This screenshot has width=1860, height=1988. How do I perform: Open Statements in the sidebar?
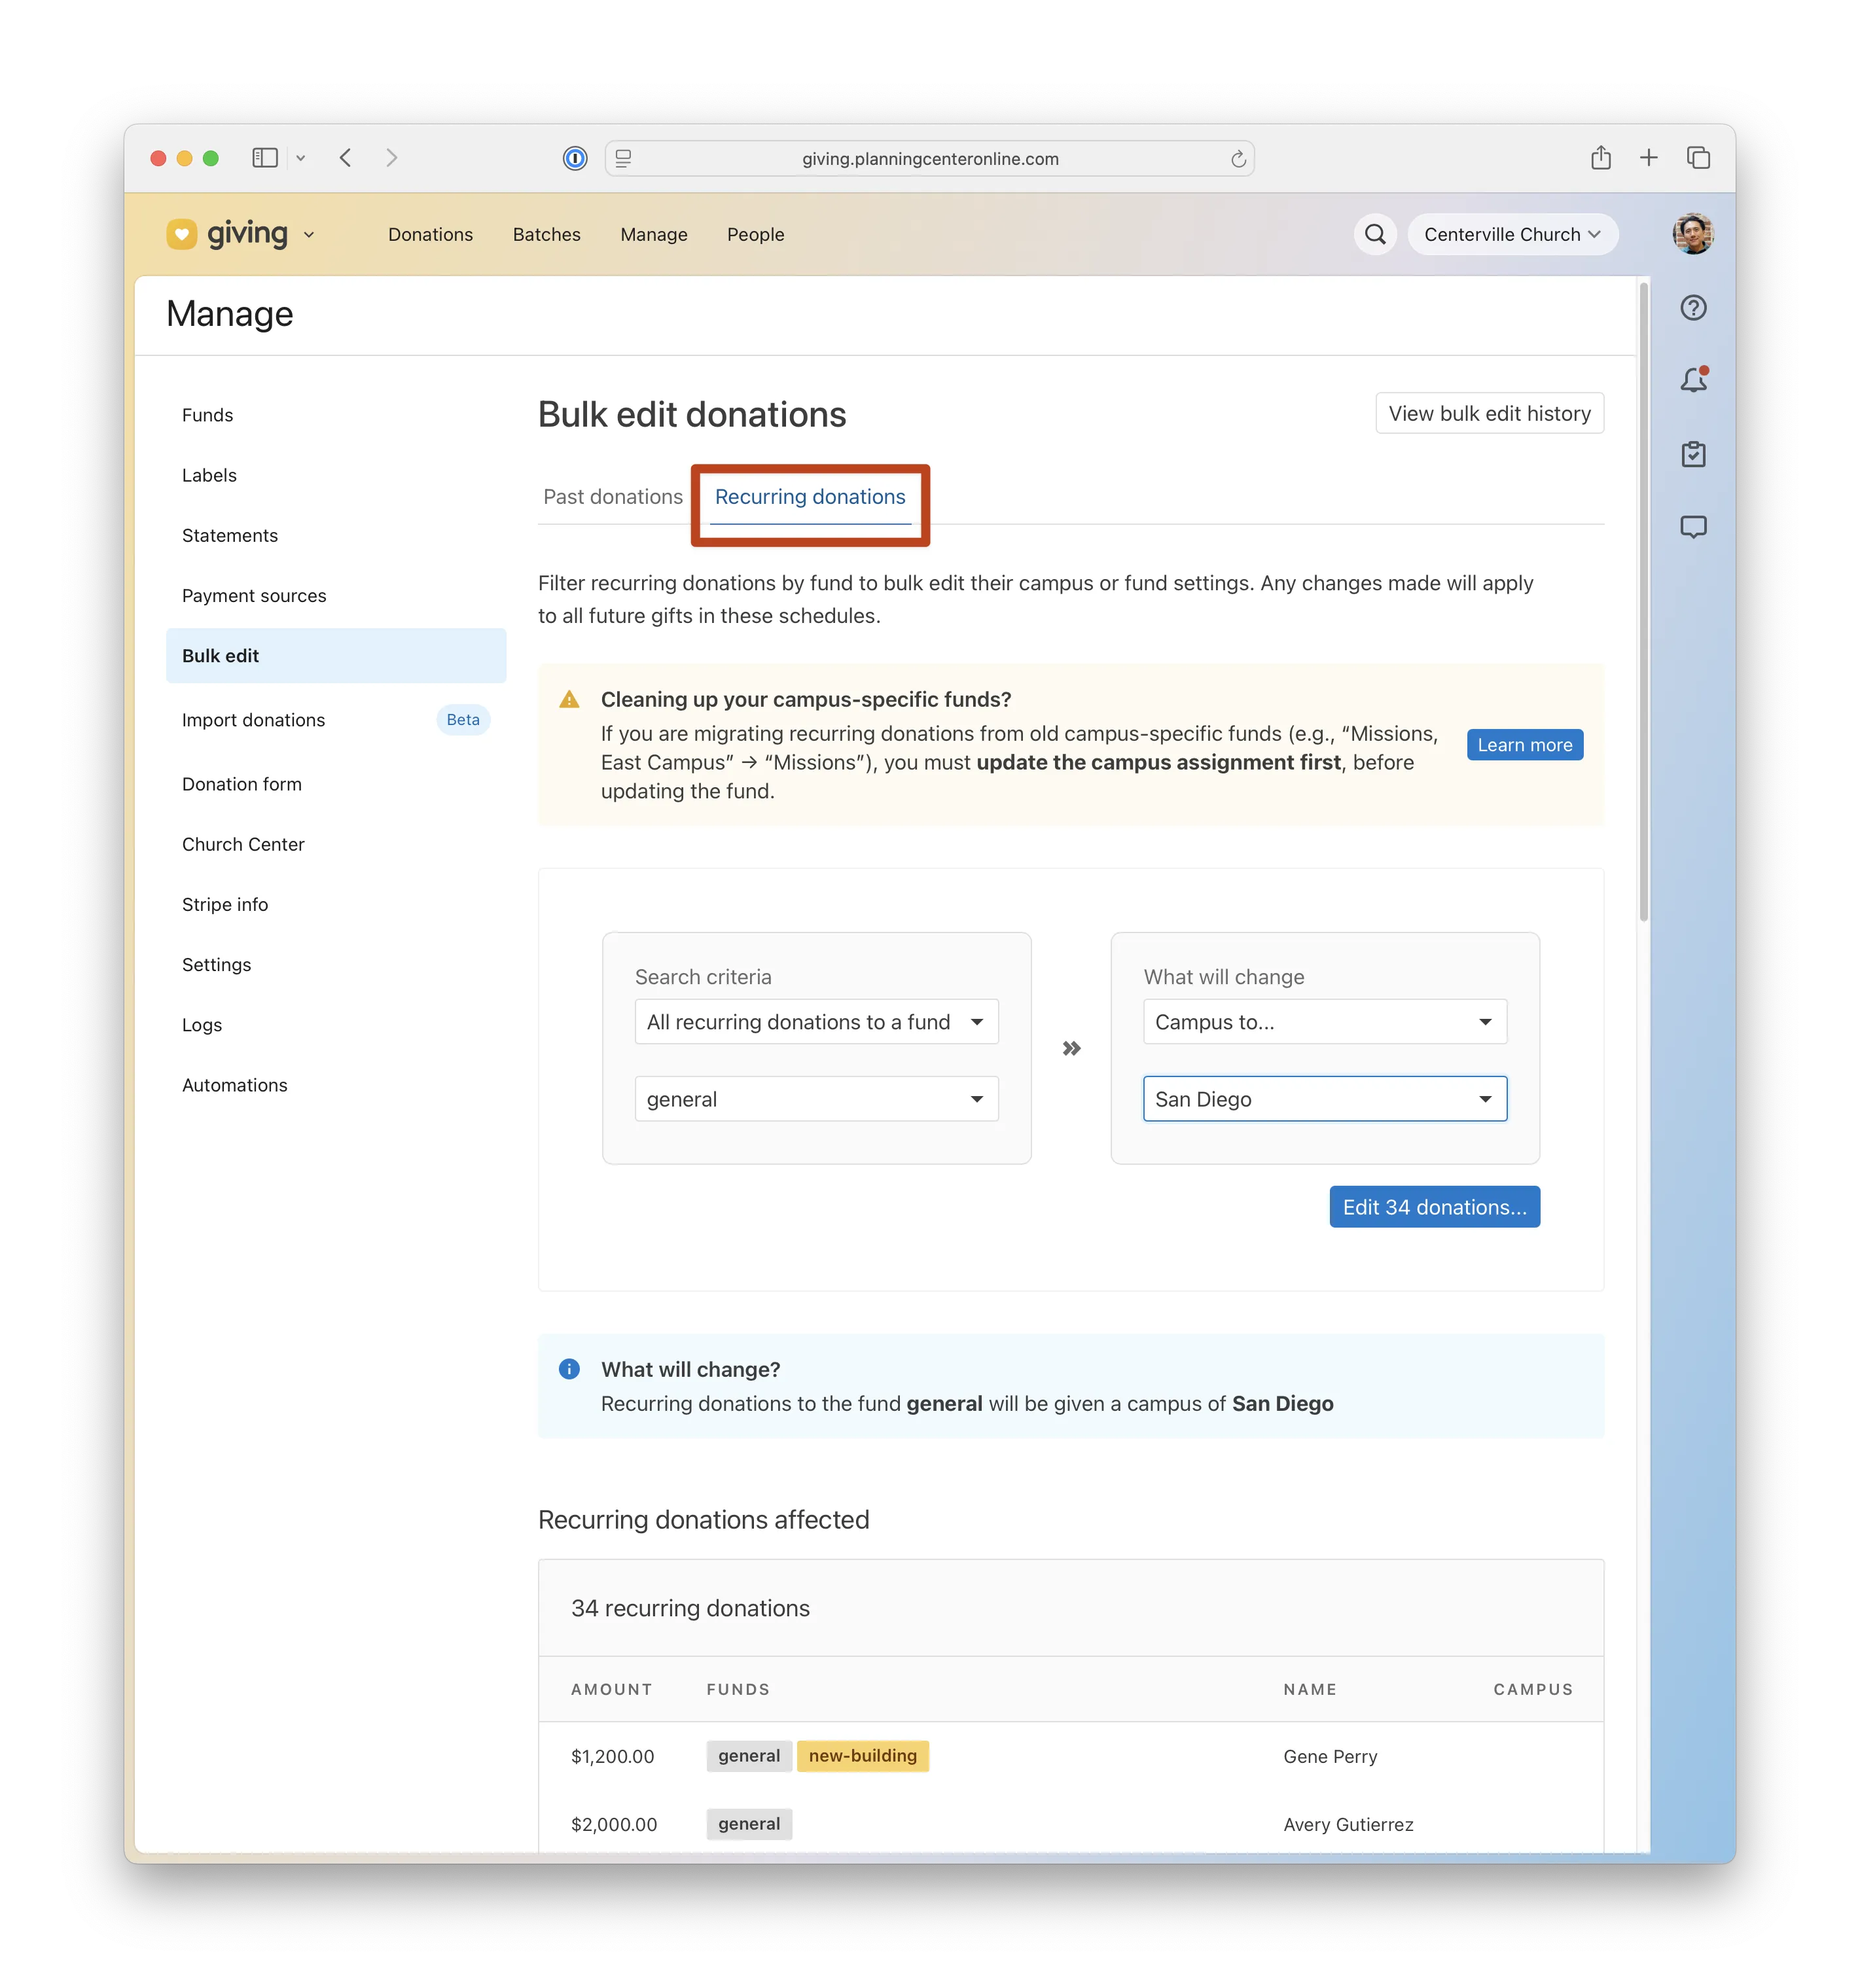pos(336,536)
